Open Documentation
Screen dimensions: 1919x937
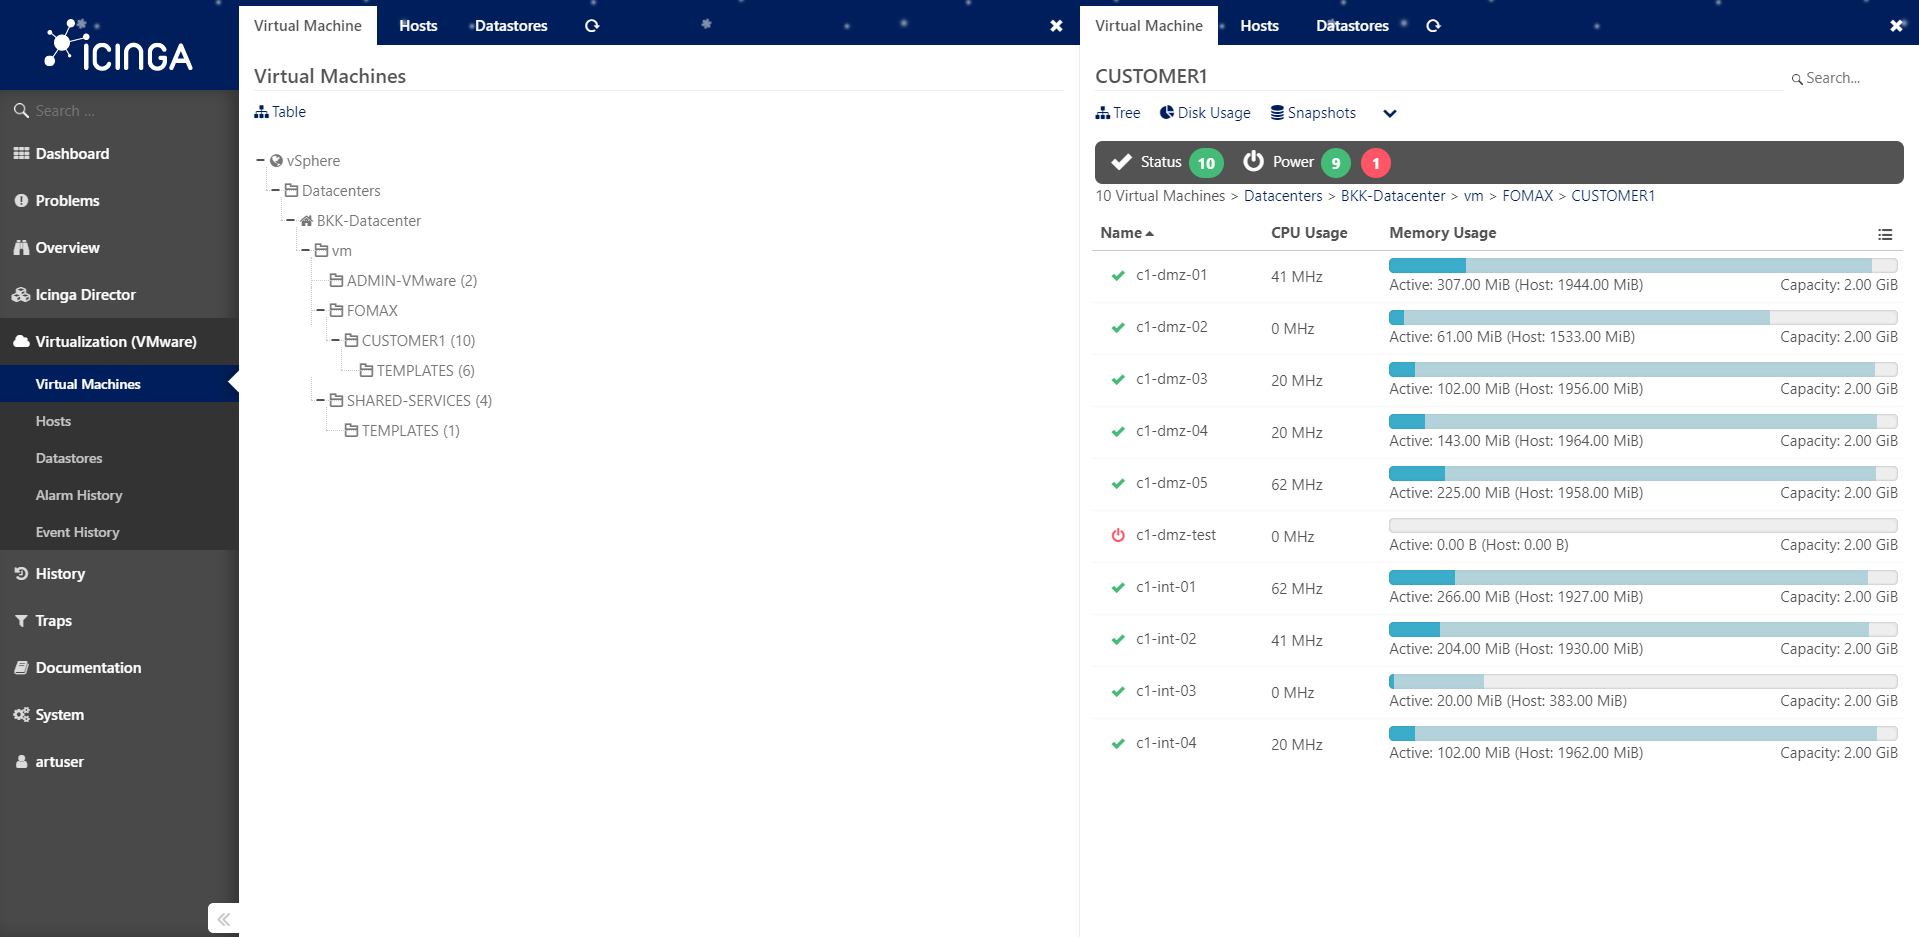[x=88, y=668]
